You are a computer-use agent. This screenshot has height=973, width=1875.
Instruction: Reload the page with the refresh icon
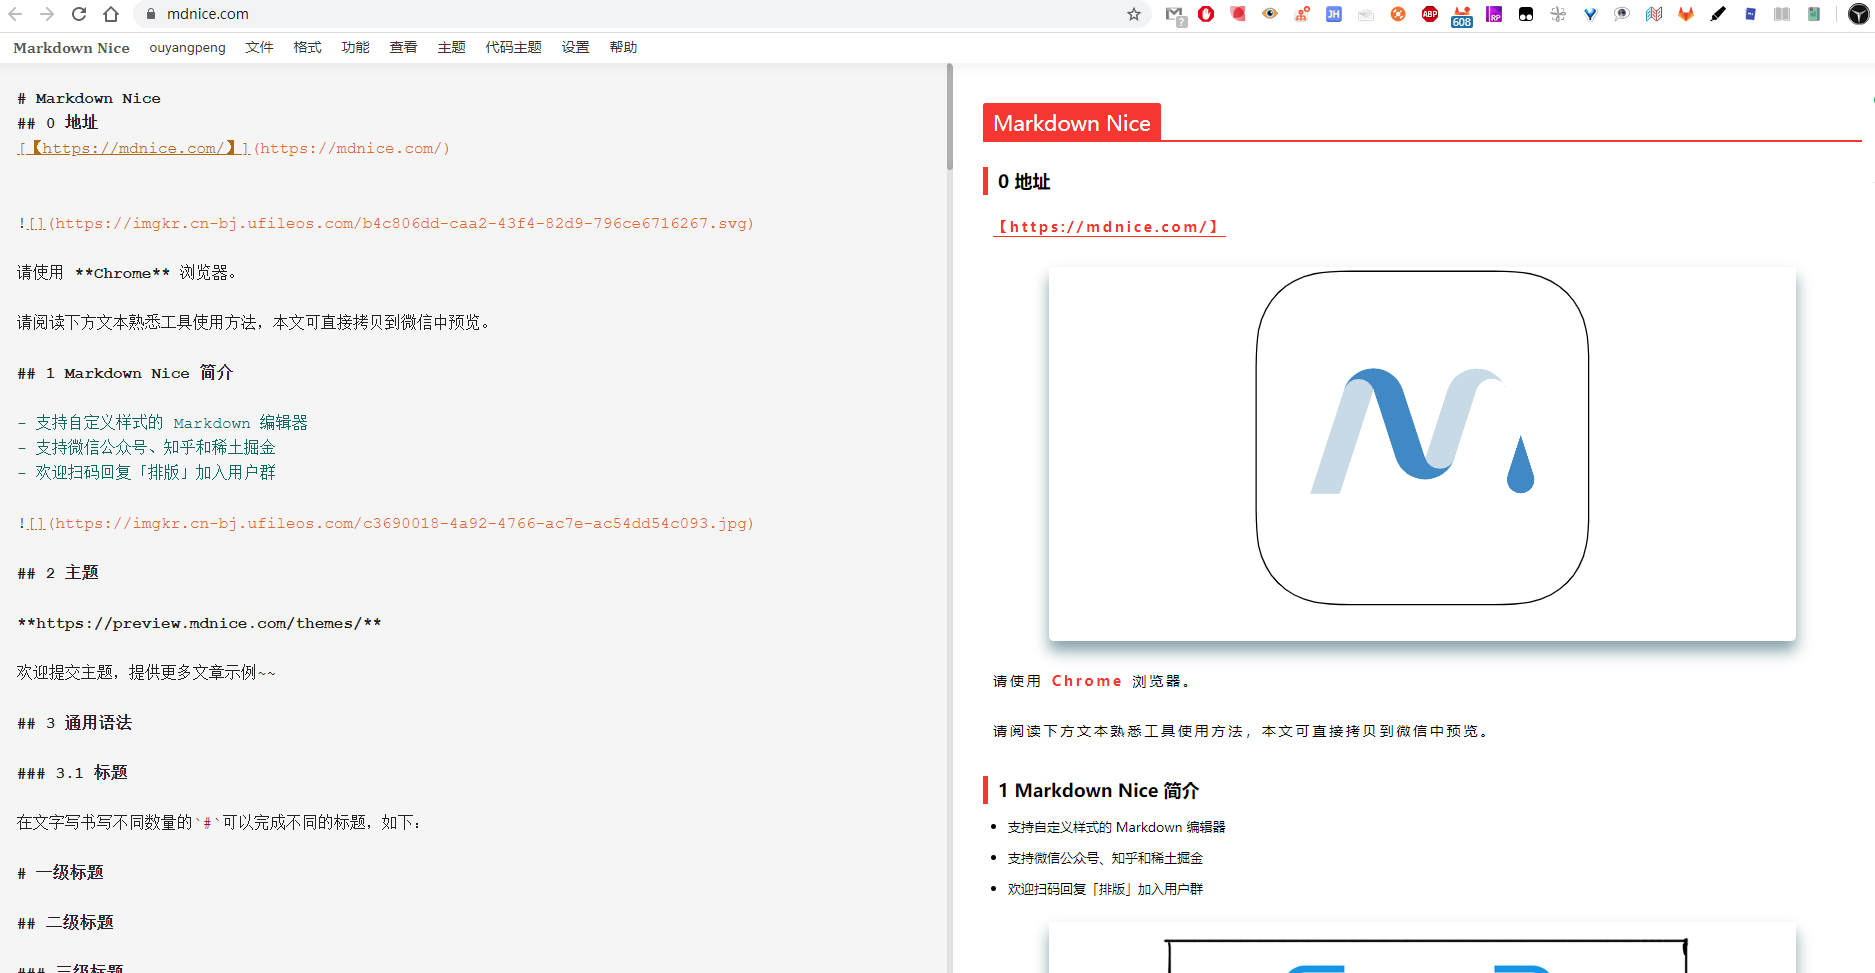click(x=78, y=14)
